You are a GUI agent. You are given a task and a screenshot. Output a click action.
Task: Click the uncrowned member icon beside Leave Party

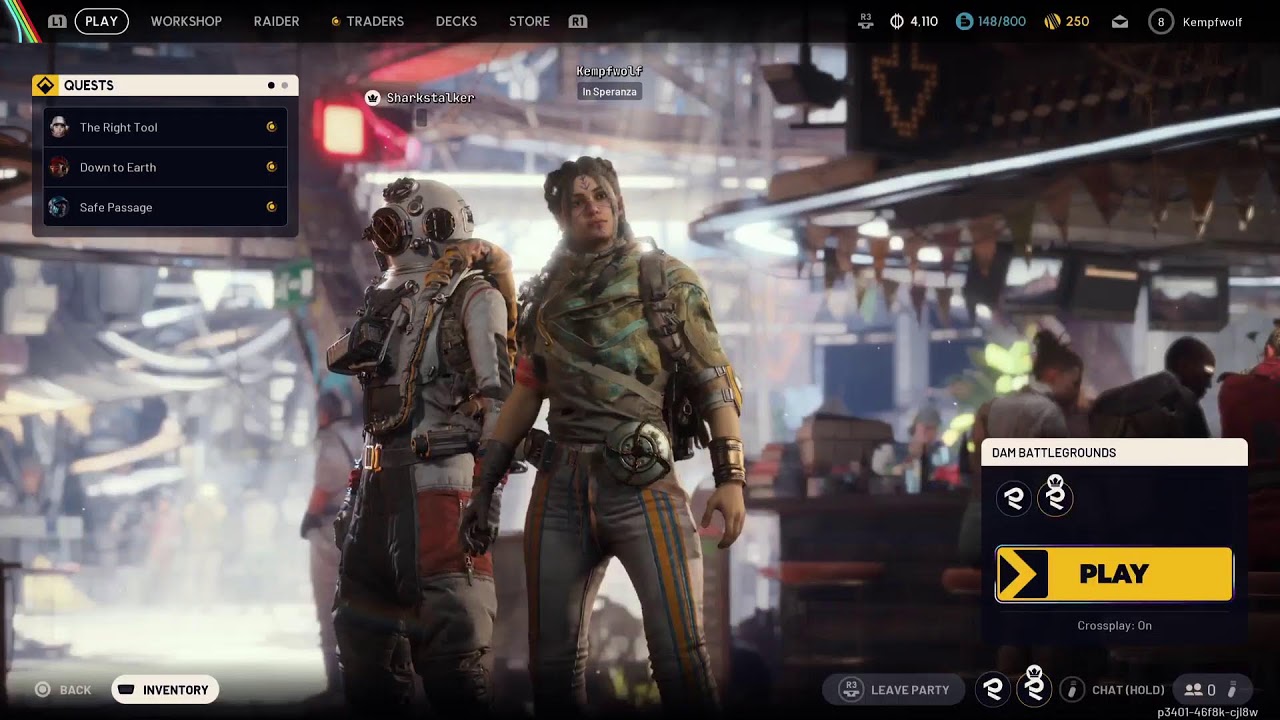click(993, 689)
